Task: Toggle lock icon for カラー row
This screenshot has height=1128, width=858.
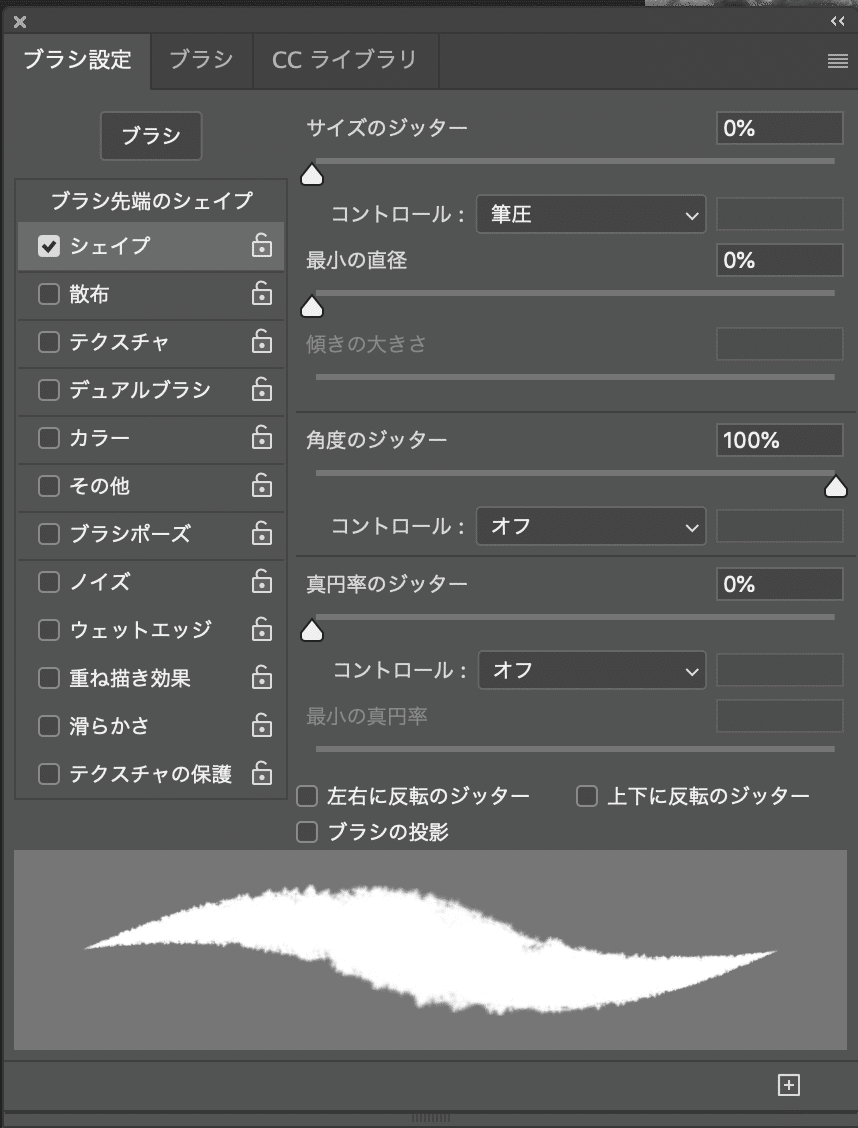Action: click(262, 438)
